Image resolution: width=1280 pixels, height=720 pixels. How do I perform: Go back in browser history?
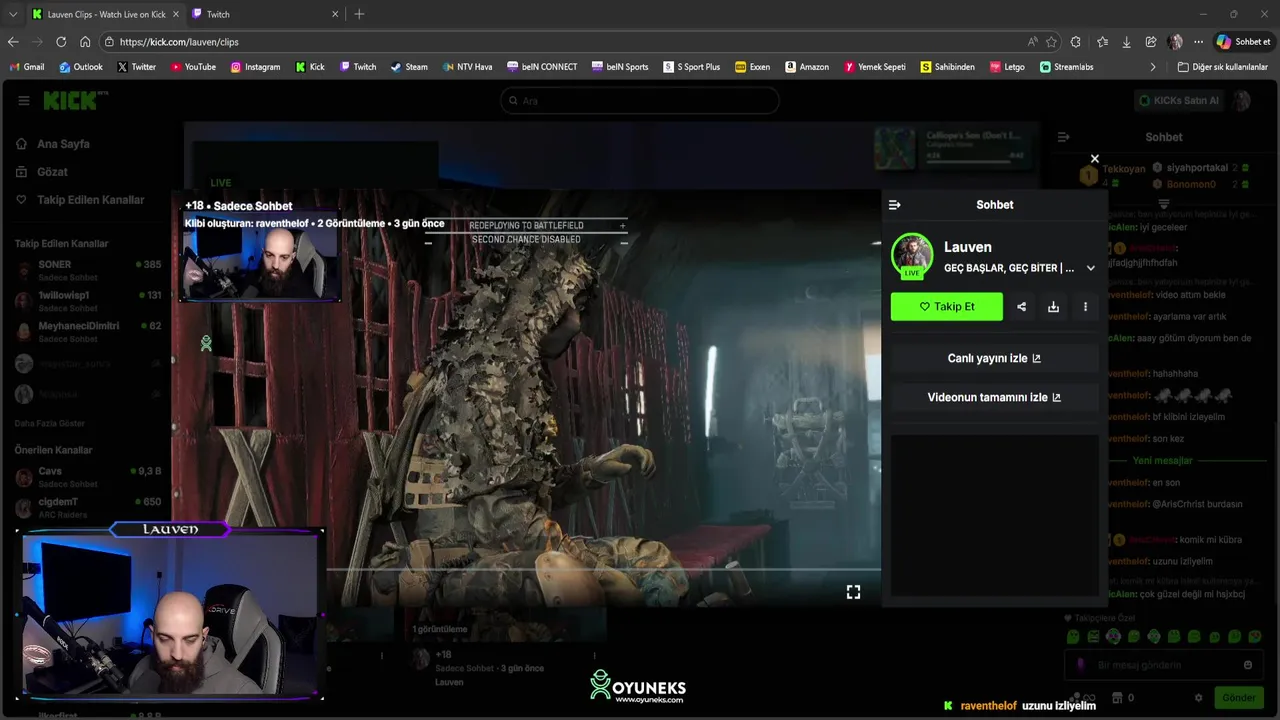(x=13, y=42)
